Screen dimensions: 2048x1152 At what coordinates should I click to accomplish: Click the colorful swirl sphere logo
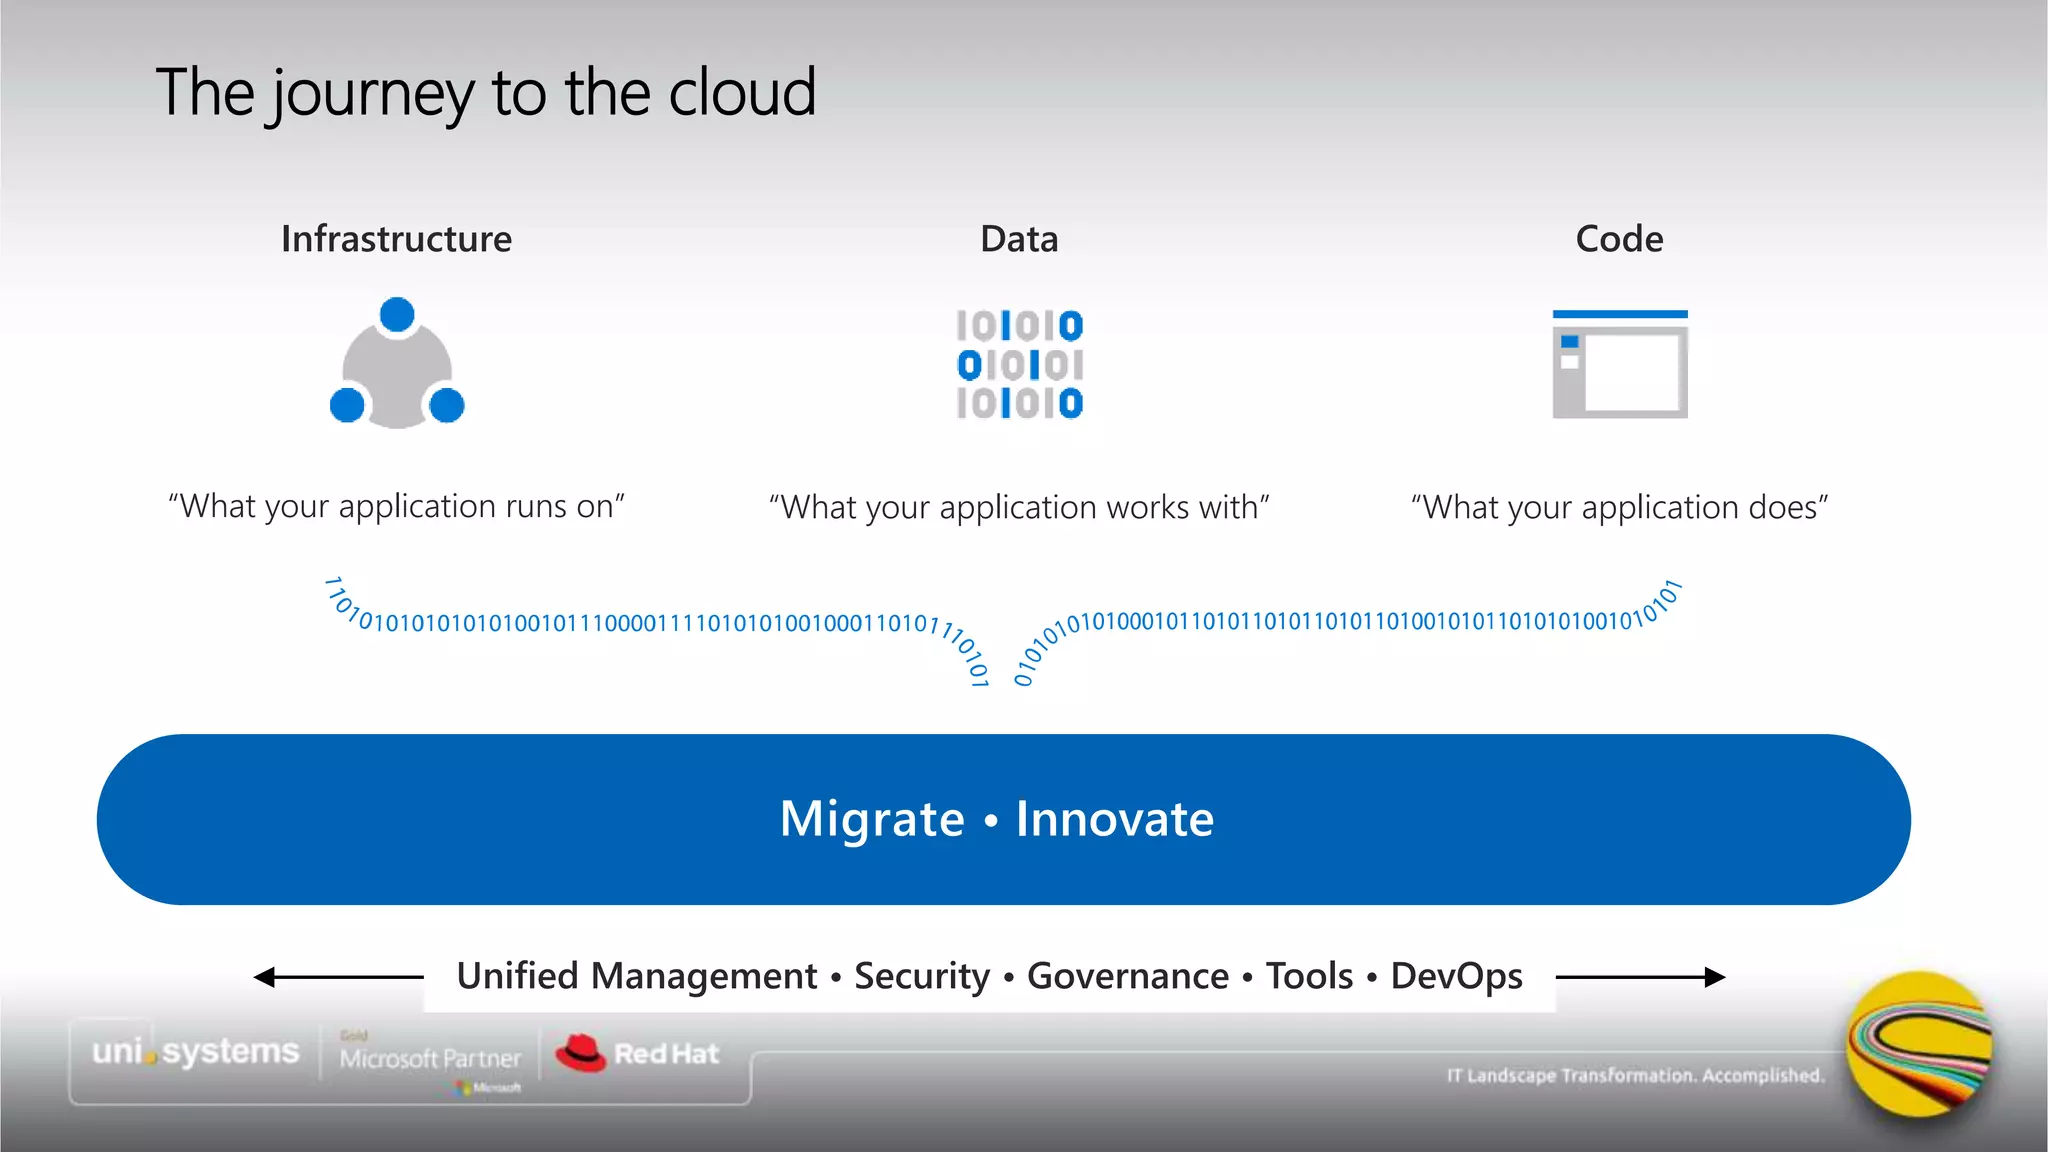tap(1918, 1045)
